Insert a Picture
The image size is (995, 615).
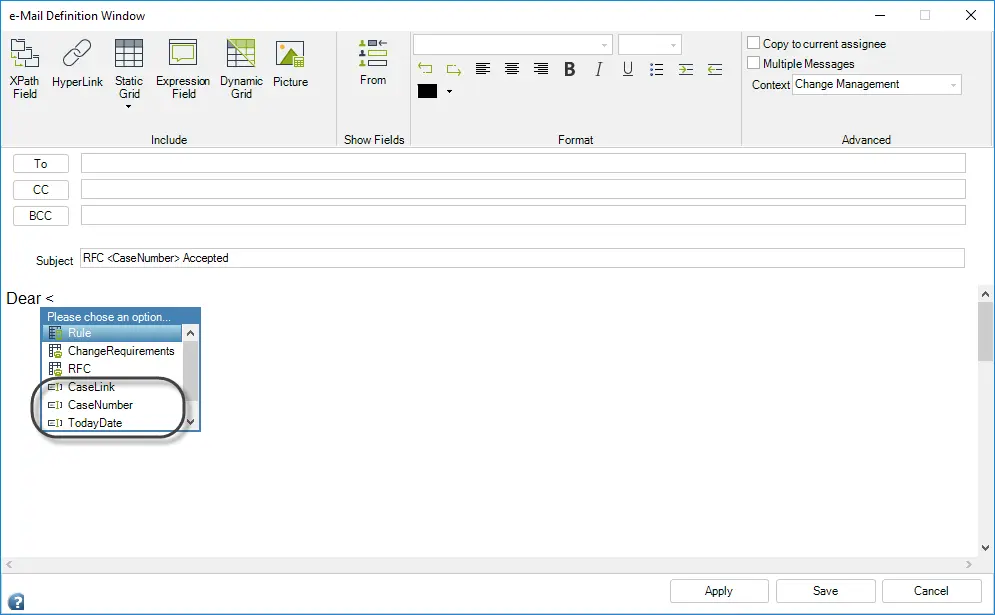click(x=290, y=63)
